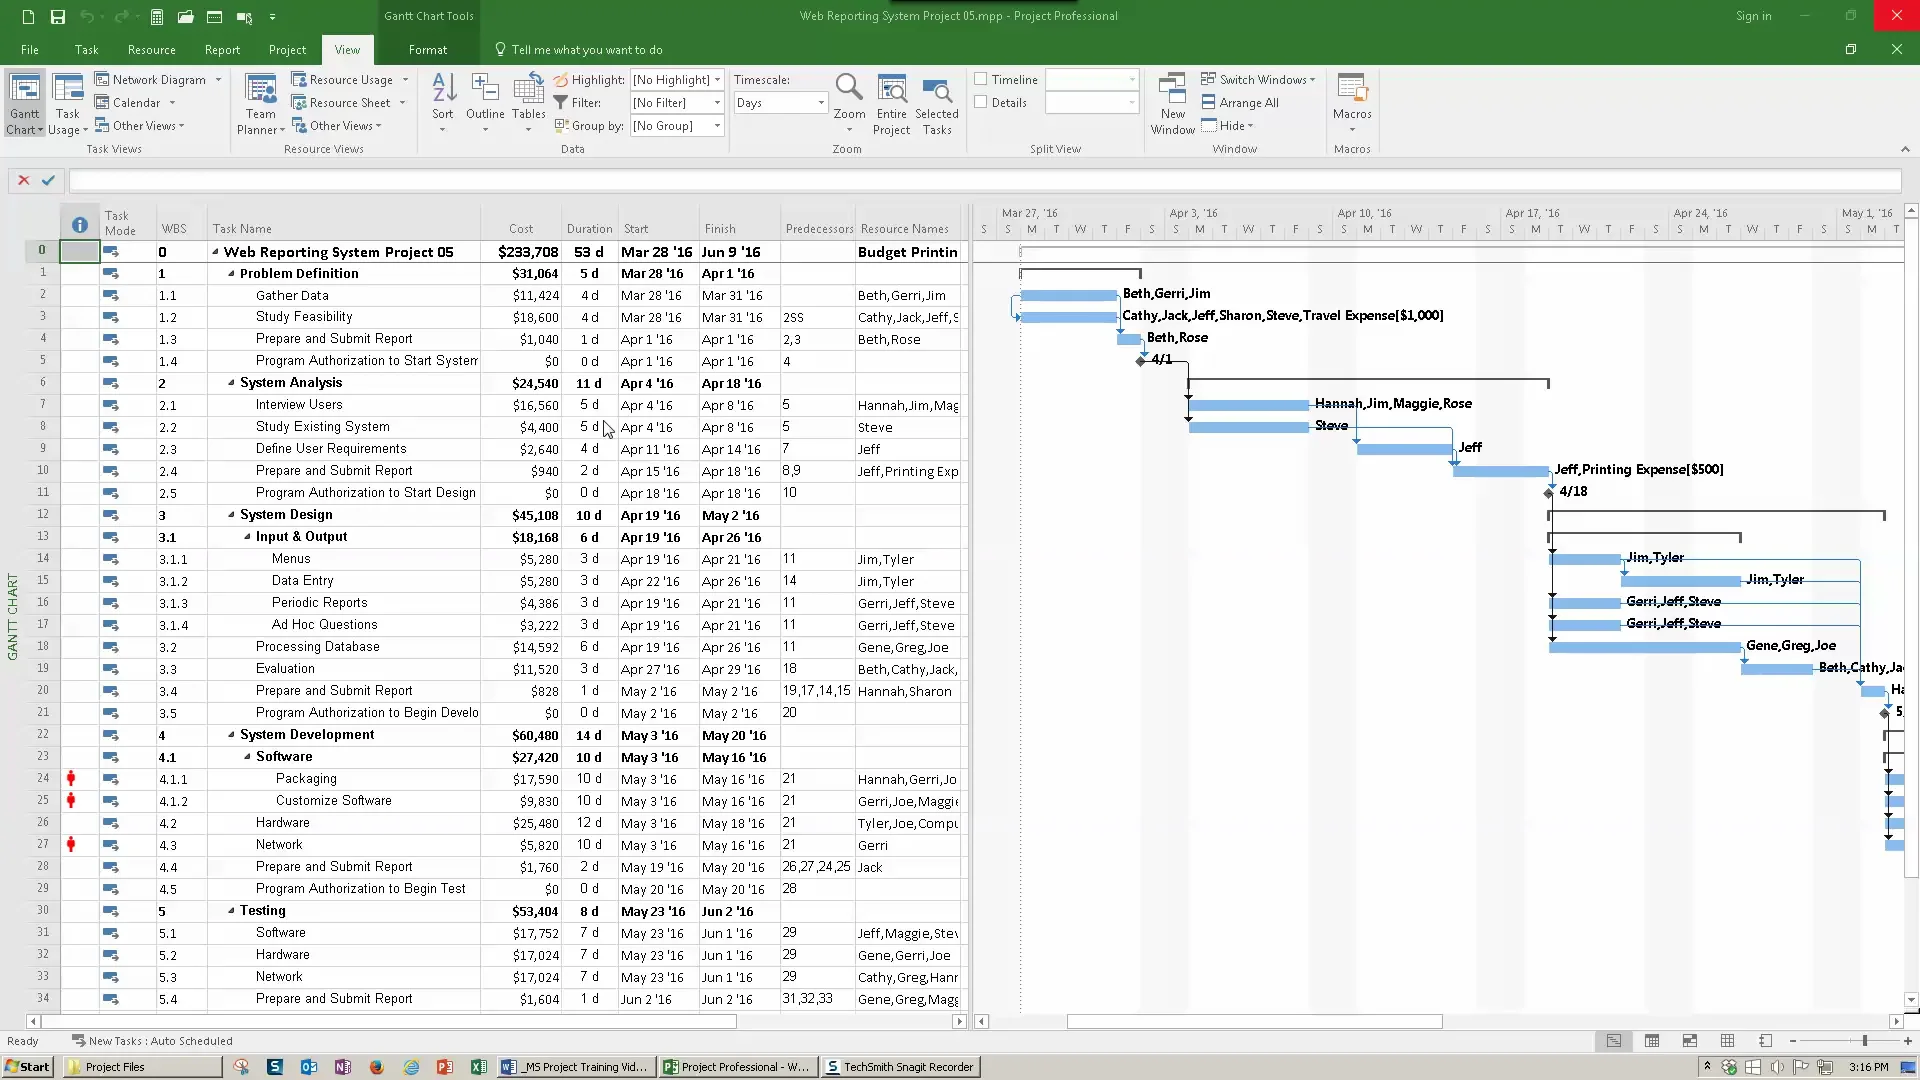Collapse the System Design summary task
1920x1080 pixels.
click(x=230, y=515)
